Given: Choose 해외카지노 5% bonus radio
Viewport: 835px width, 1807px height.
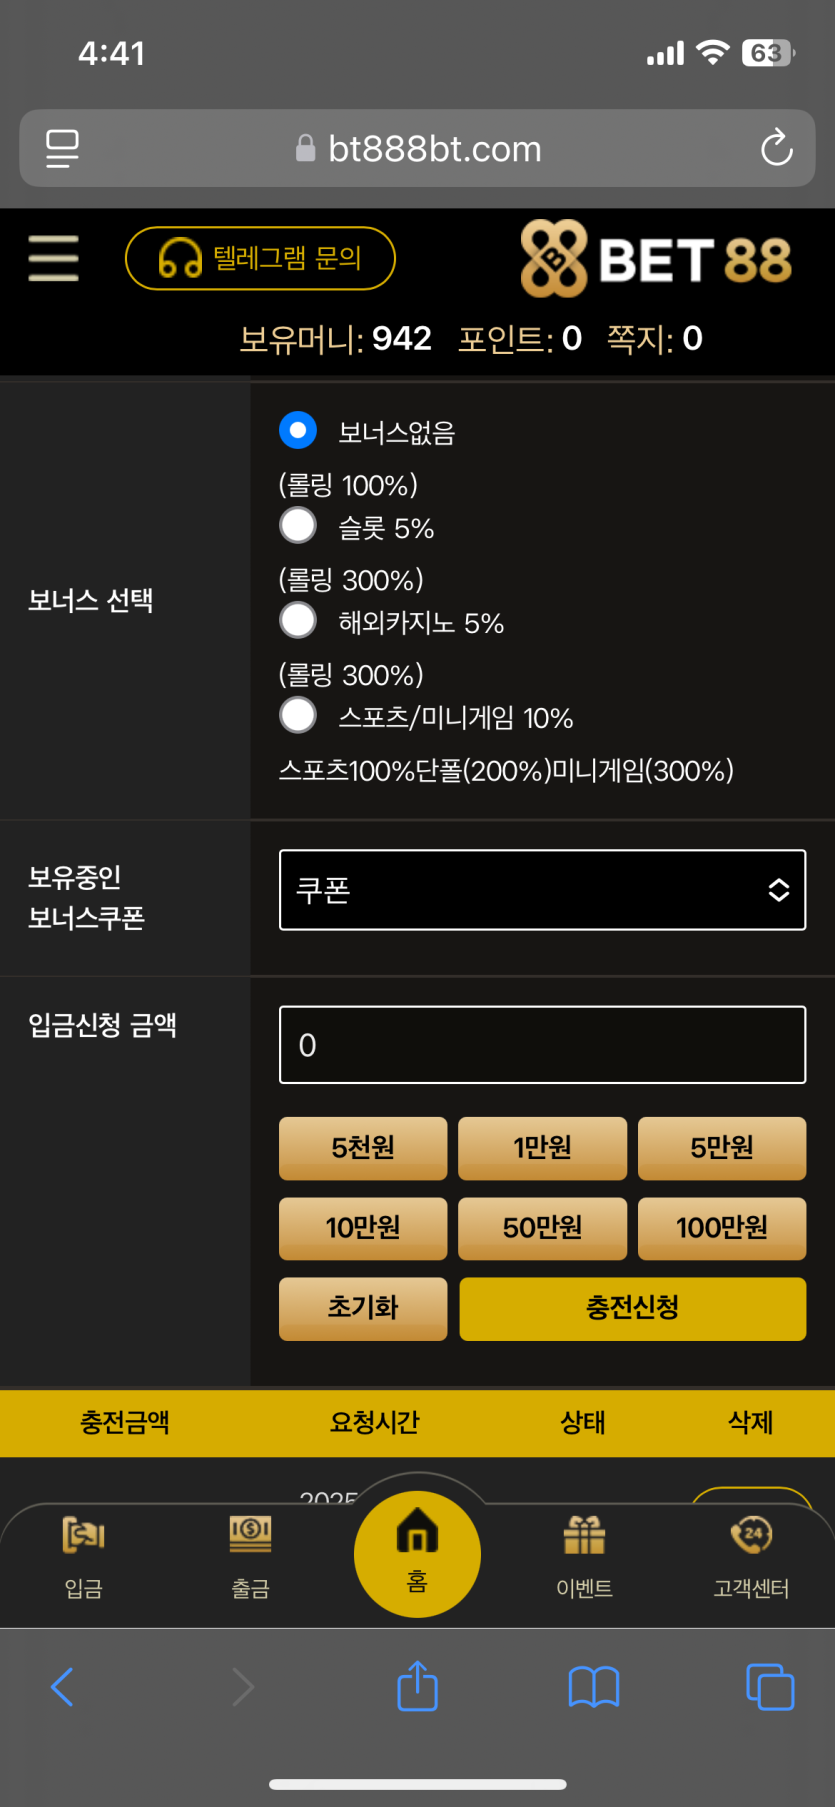Looking at the screenshot, I should point(298,621).
